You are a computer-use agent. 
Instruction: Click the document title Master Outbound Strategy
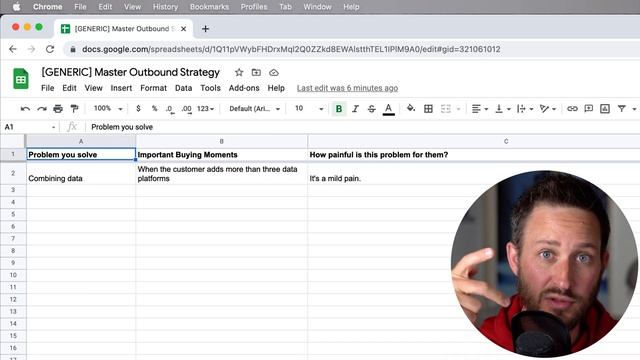click(x=131, y=72)
